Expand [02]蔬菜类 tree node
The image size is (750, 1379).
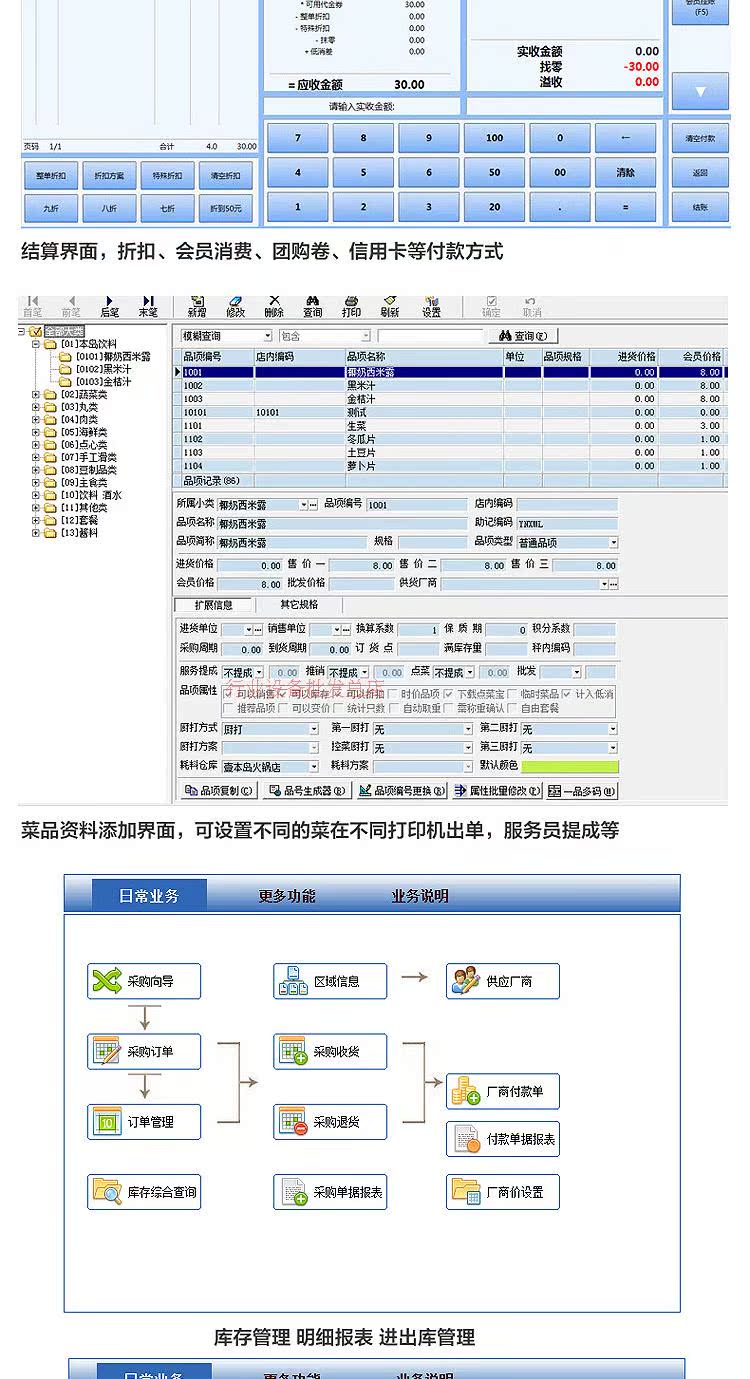pyautogui.click(x=36, y=394)
